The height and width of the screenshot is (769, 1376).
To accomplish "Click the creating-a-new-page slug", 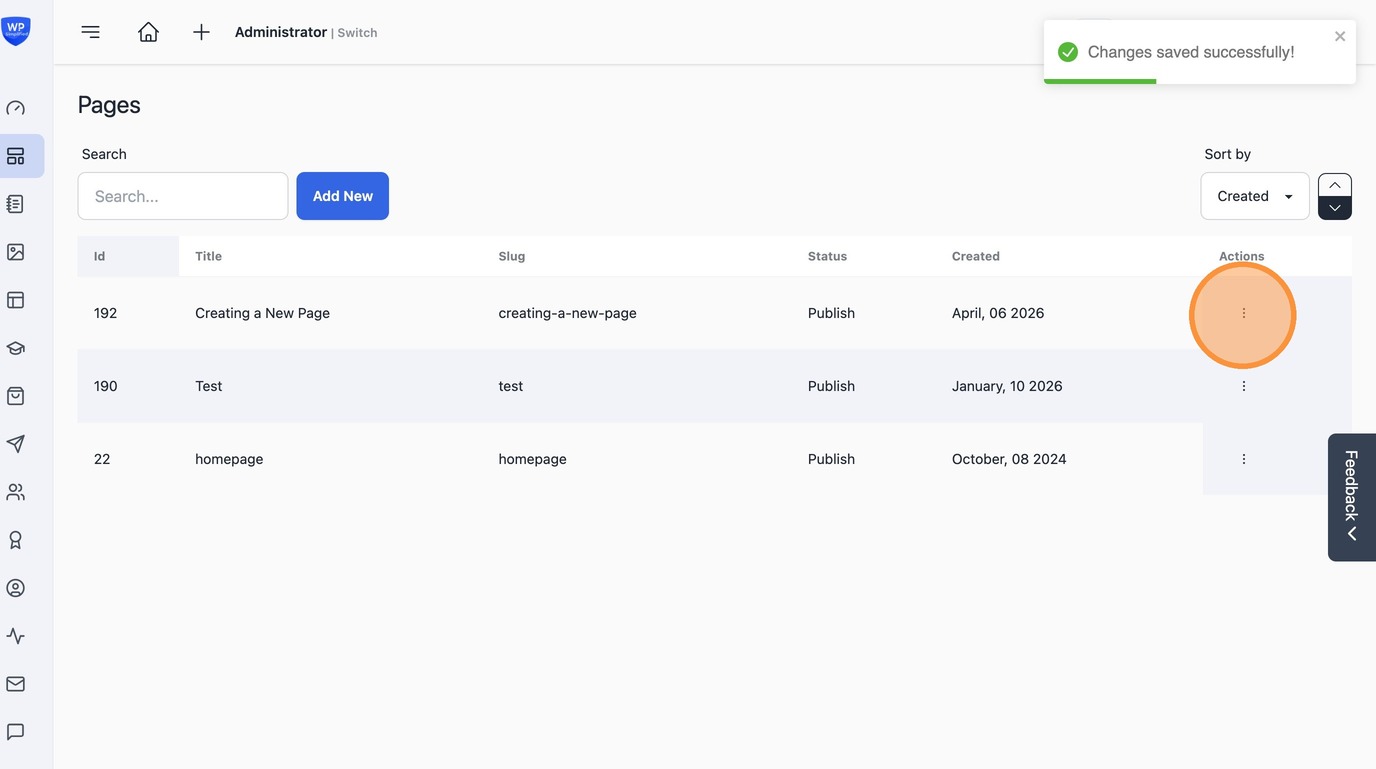I will coord(567,313).
